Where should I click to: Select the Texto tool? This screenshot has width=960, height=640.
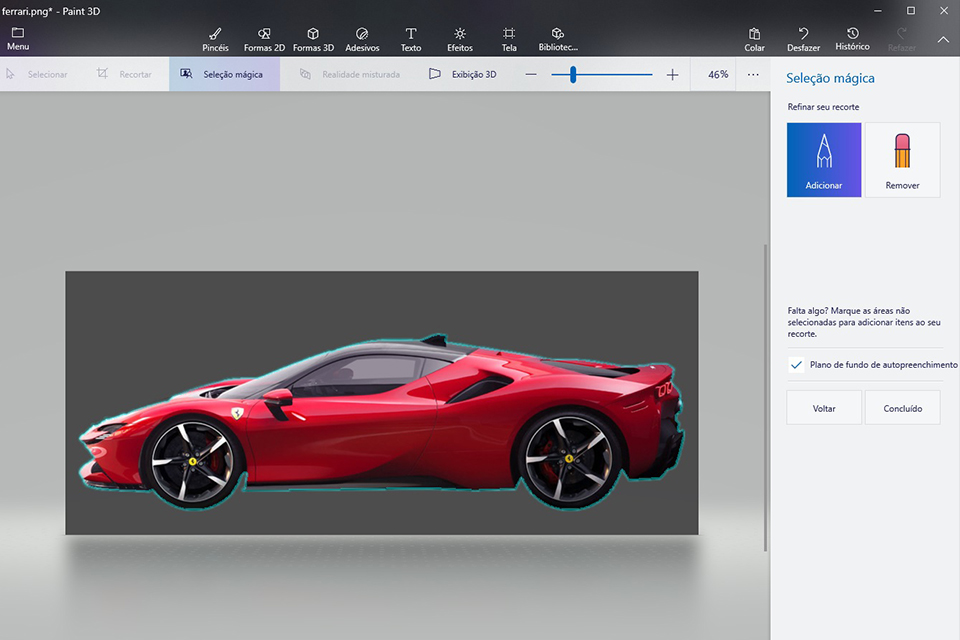pyautogui.click(x=411, y=39)
